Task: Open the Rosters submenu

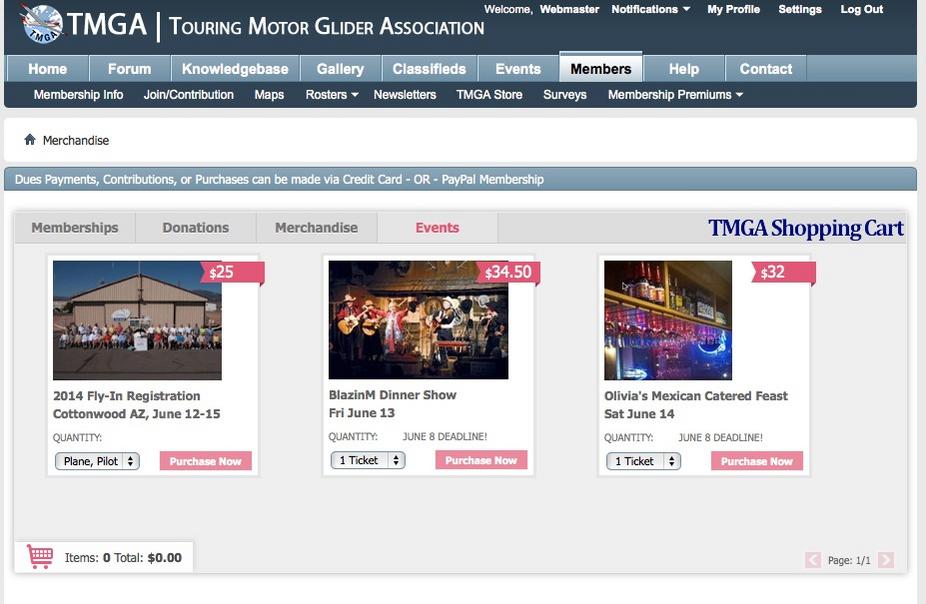Action: (x=331, y=95)
